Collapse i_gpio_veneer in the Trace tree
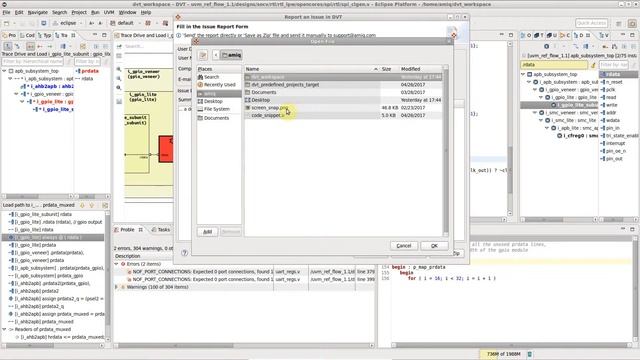 [x=16, y=94]
